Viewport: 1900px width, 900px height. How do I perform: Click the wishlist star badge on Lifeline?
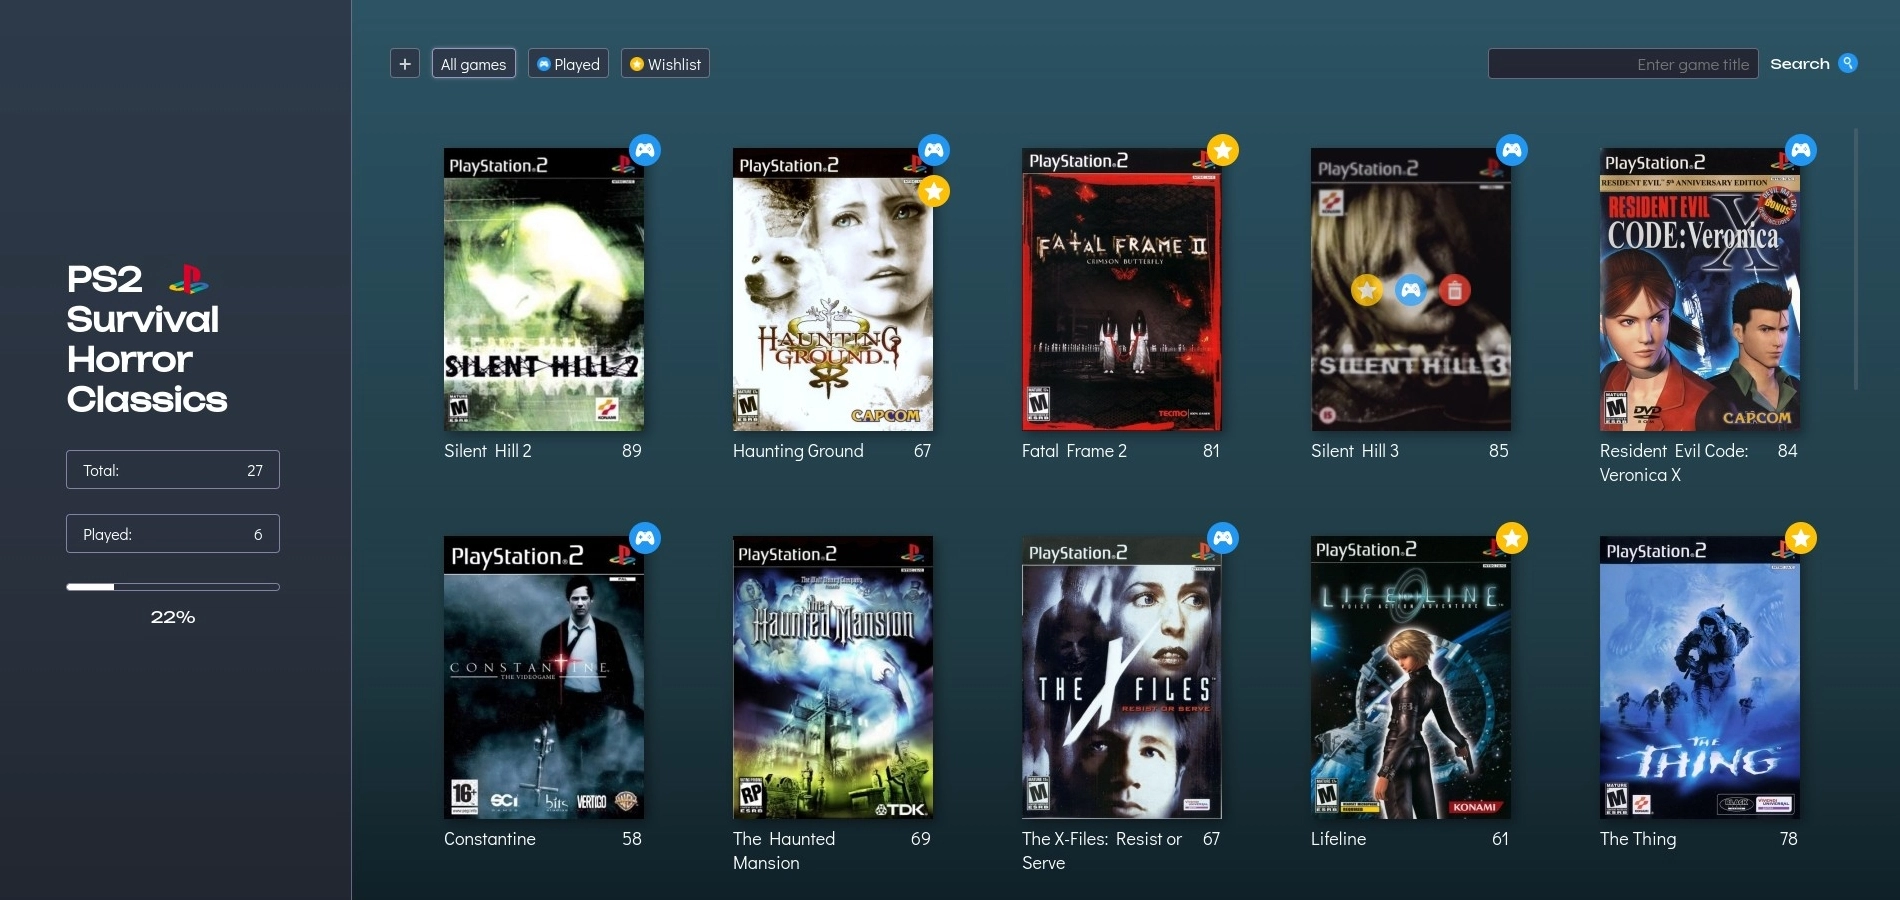[1512, 538]
